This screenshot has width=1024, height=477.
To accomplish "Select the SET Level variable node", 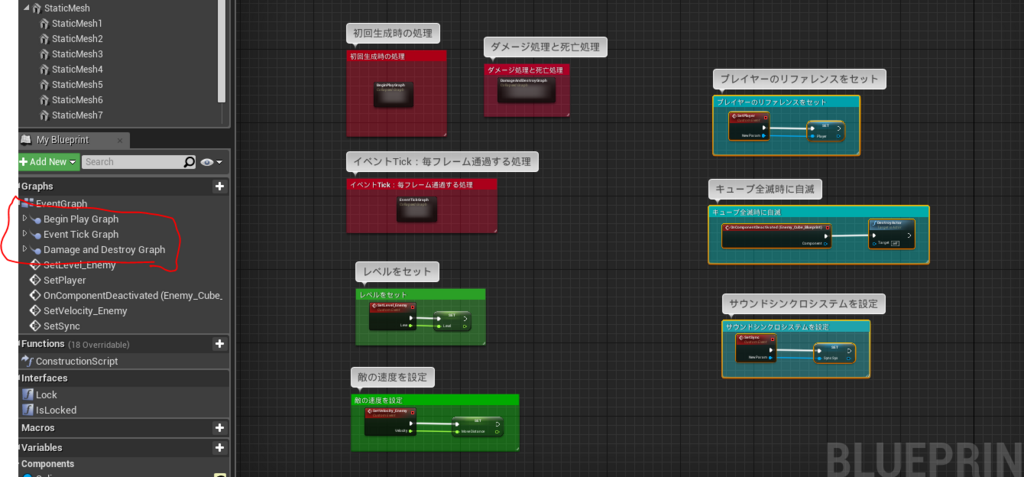I will (451, 320).
